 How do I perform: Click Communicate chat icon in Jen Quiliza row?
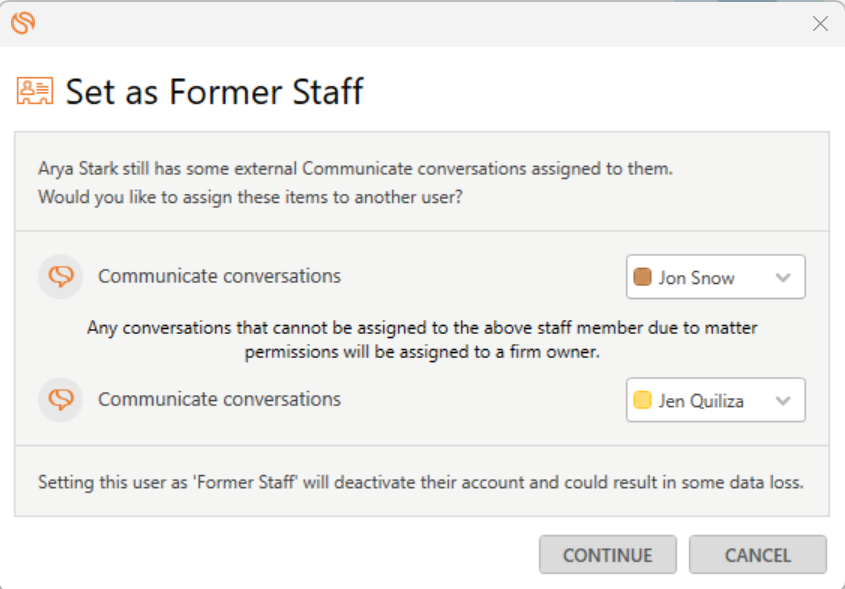(x=61, y=400)
